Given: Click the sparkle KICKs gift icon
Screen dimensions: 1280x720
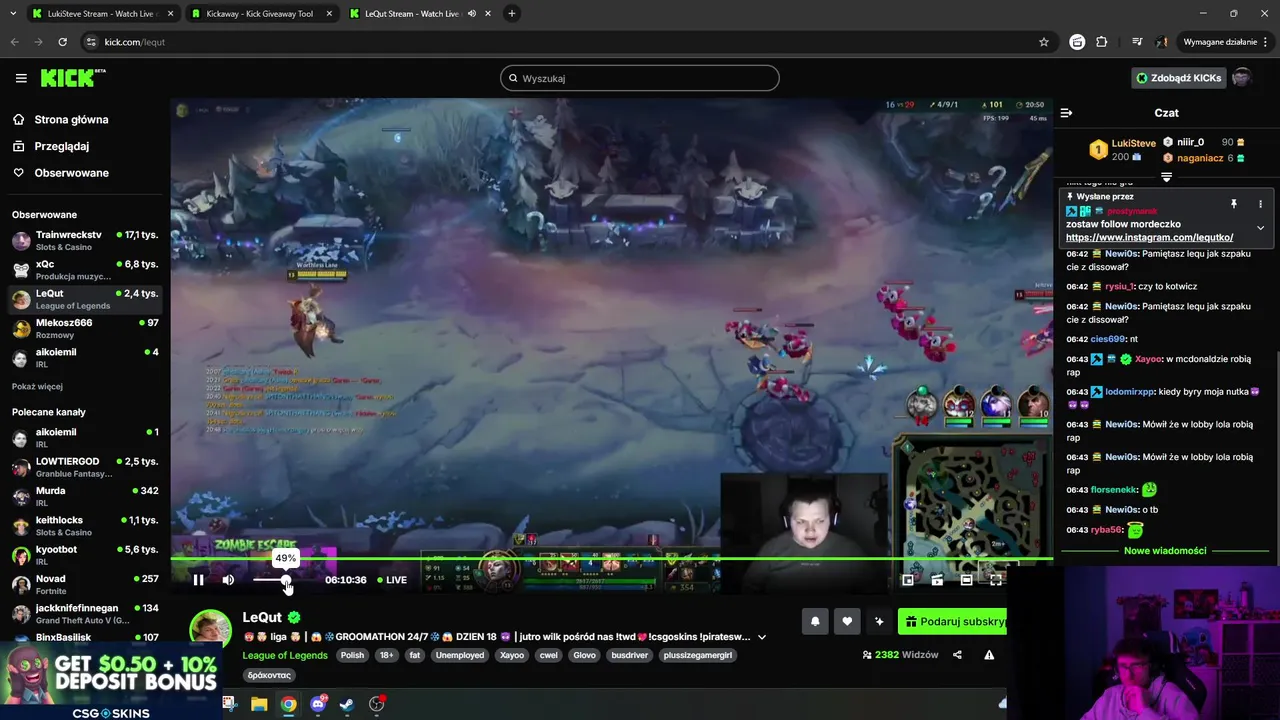Looking at the screenshot, I should coord(879,621).
